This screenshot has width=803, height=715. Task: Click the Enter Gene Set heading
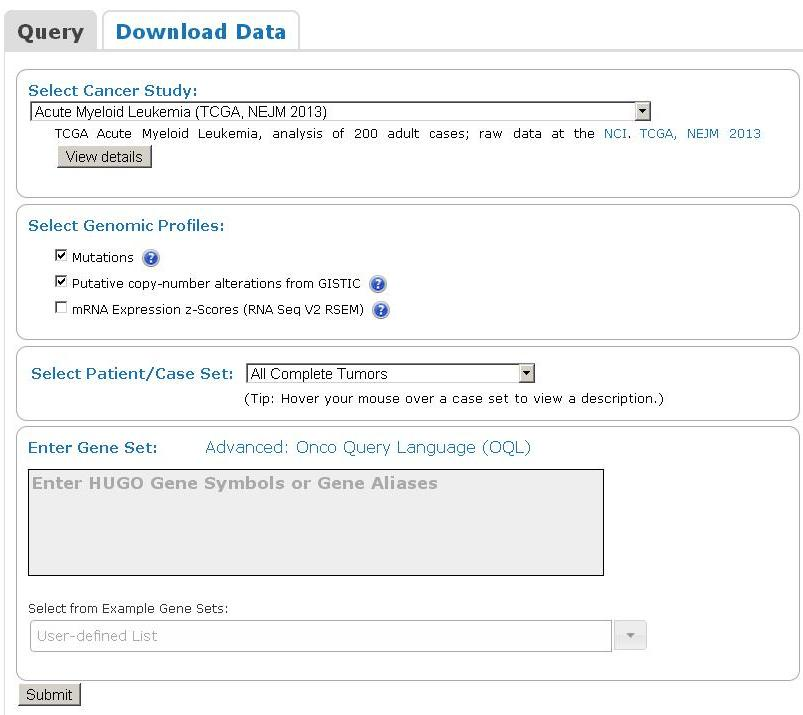click(93, 448)
